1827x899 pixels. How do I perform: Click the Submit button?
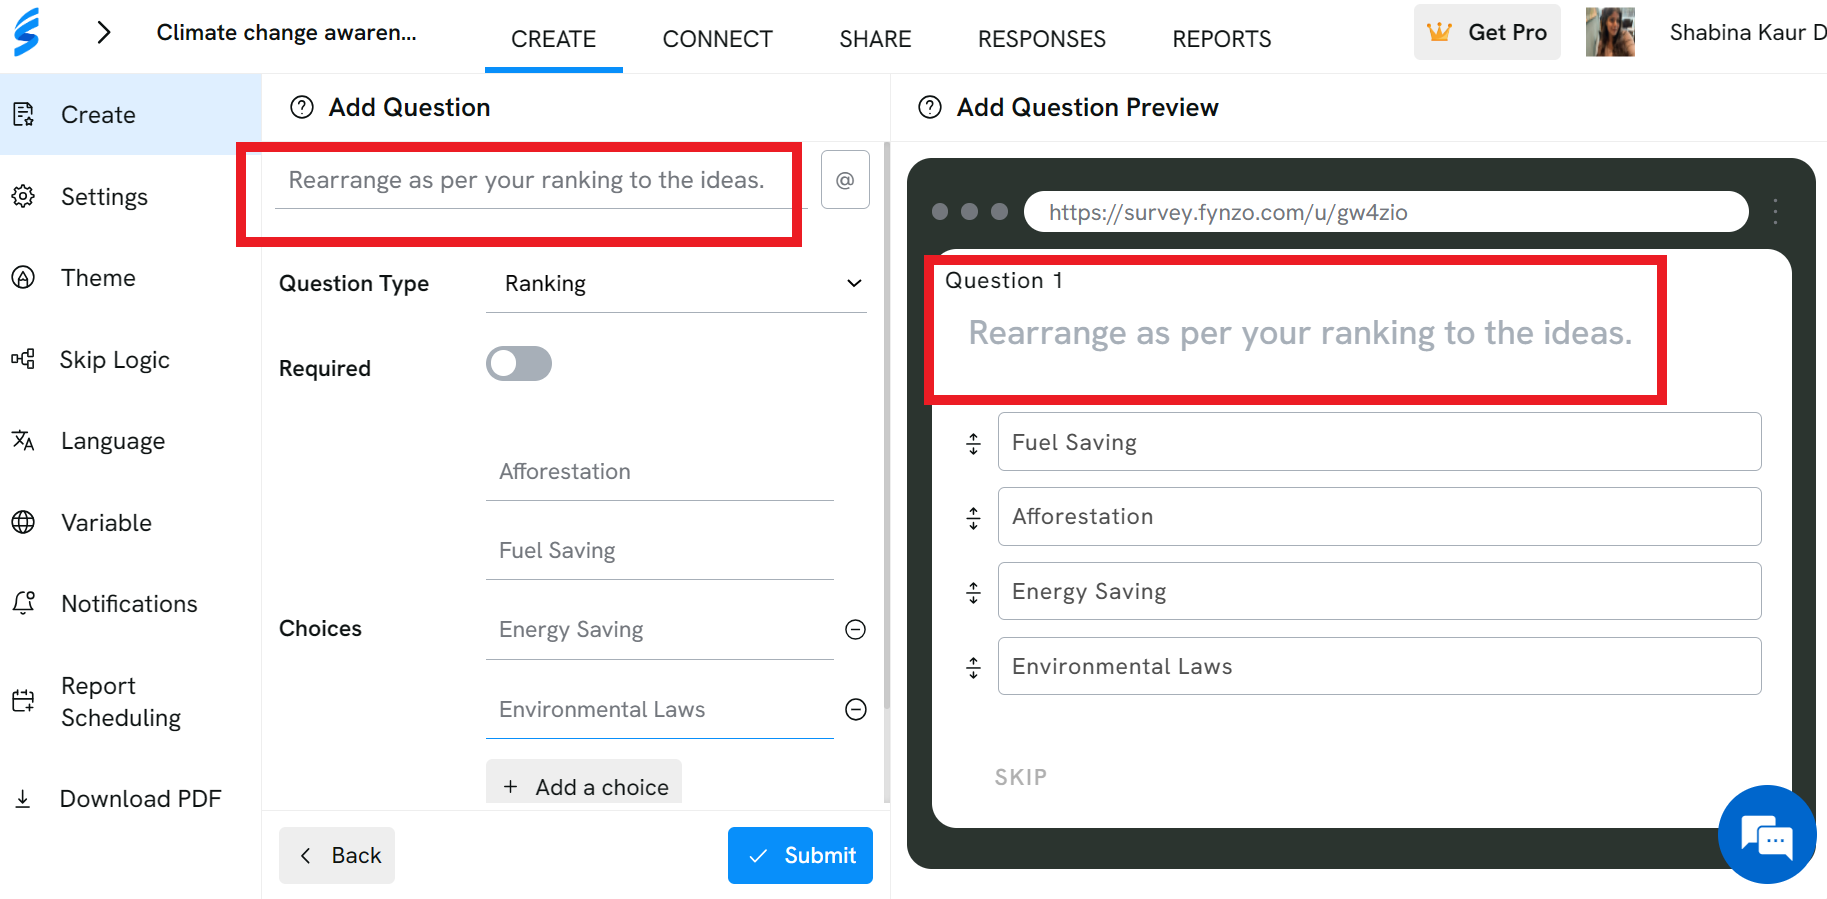[x=800, y=855]
